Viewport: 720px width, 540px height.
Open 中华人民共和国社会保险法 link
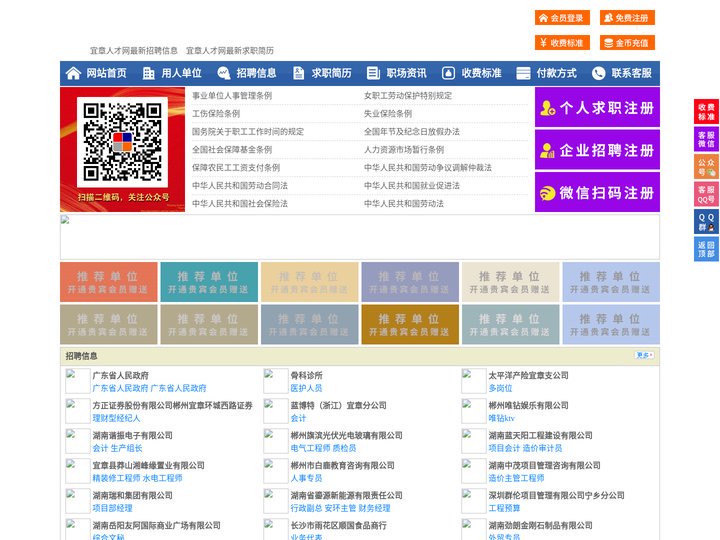(x=240, y=203)
